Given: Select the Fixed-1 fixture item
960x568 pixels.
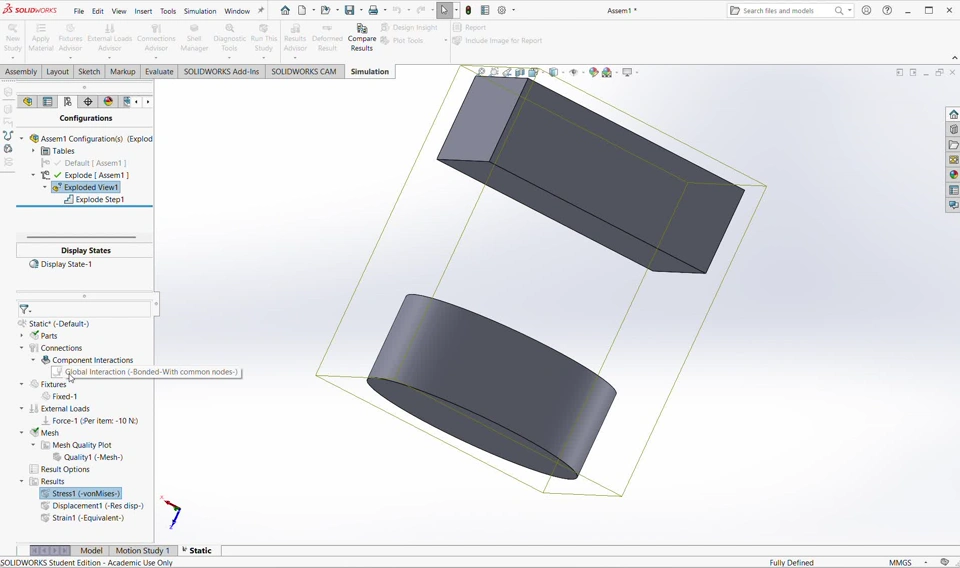Looking at the screenshot, I should point(59,397).
